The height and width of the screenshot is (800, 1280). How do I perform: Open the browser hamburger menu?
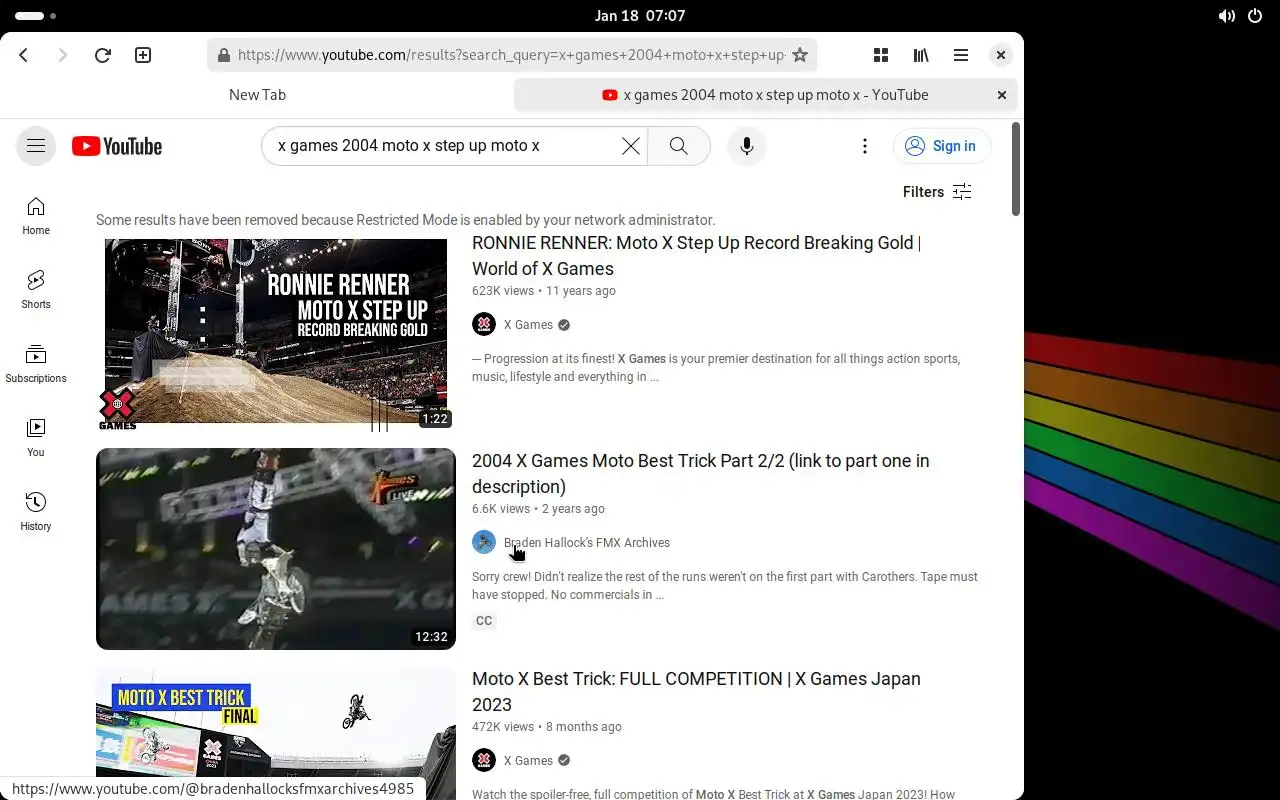[961, 55]
